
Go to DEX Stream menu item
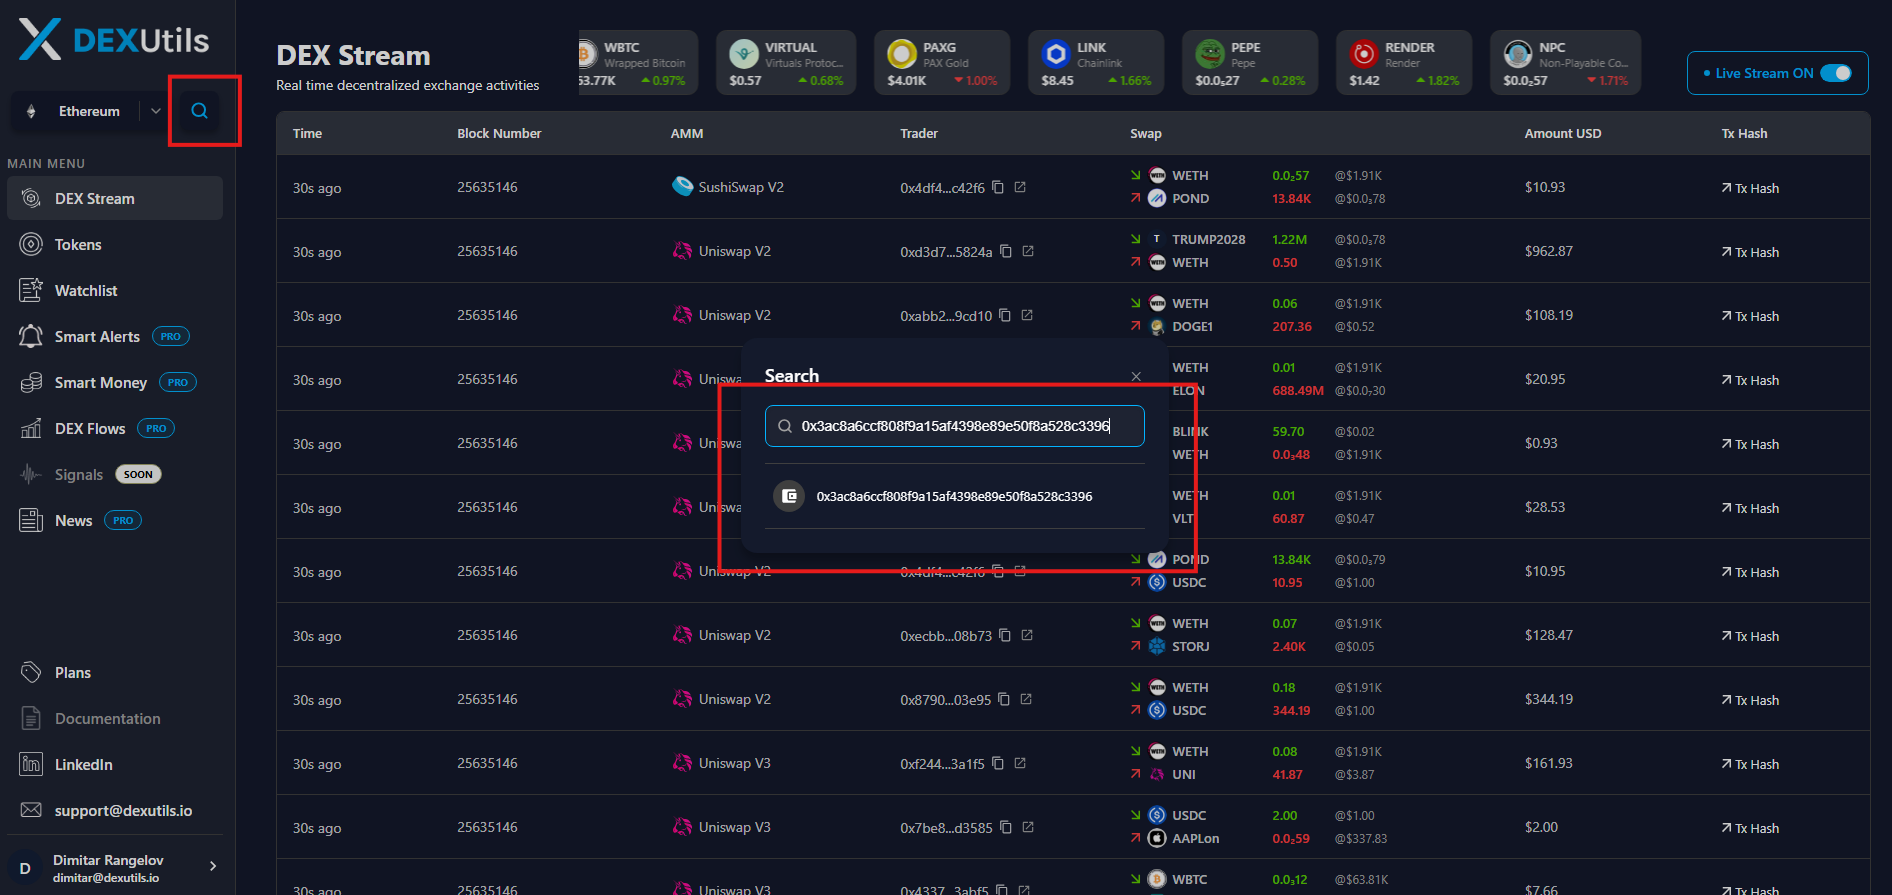tap(115, 199)
